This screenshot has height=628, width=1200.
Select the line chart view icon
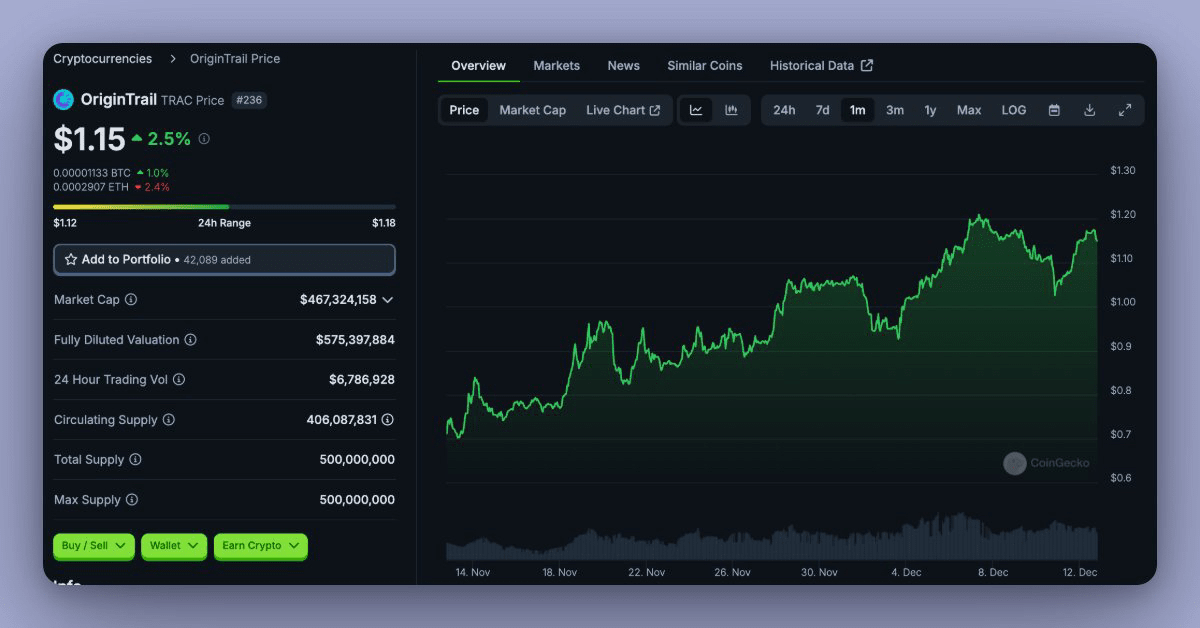696,110
